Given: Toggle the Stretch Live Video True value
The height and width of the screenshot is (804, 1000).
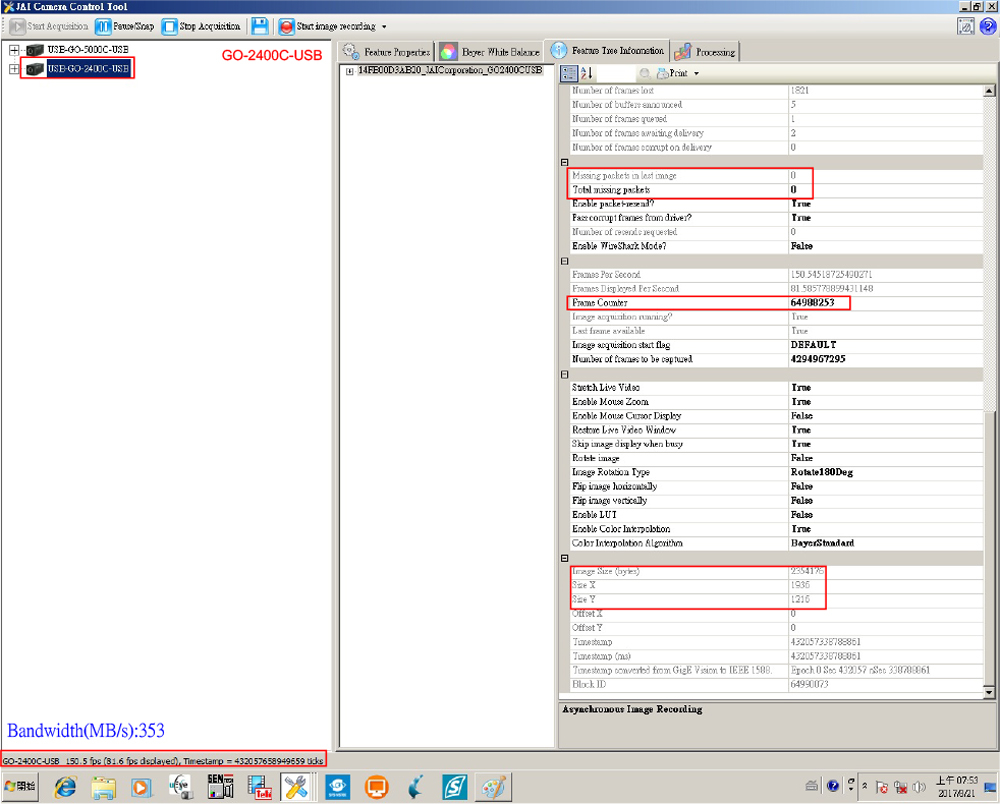Looking at the screenshot, I should pyautogui.click(x=801, y=387).
